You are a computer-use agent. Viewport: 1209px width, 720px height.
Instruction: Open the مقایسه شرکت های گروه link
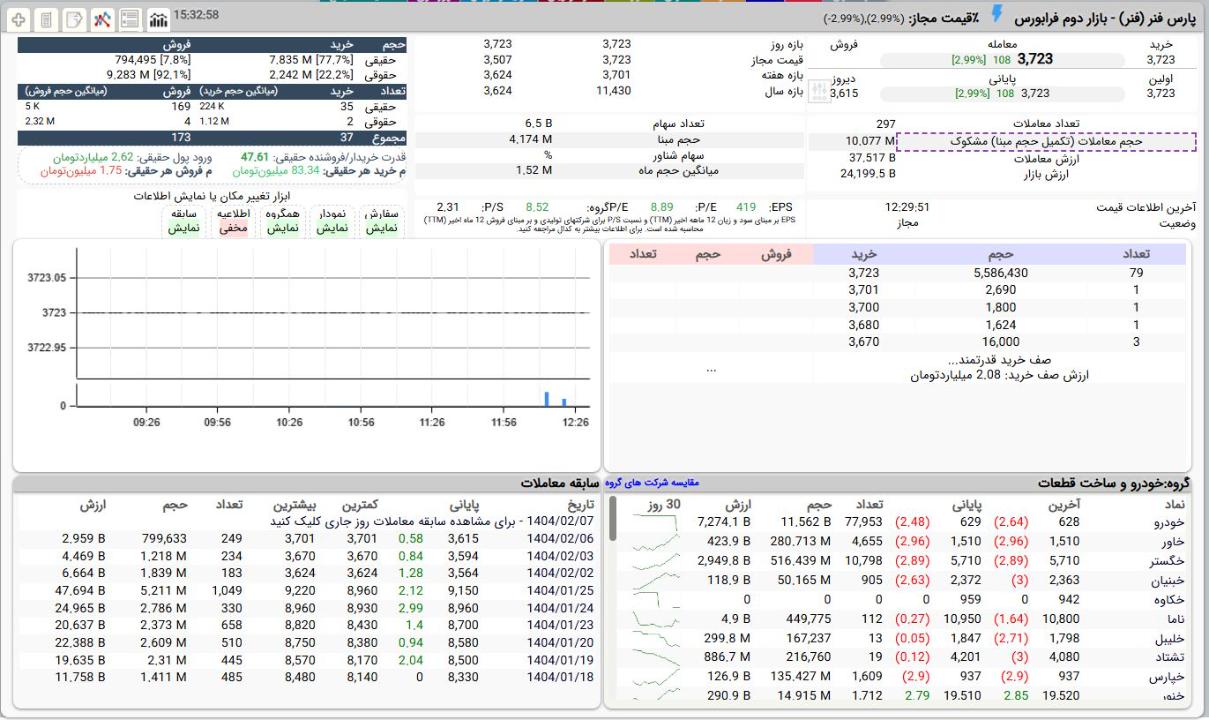coord(652,483)
